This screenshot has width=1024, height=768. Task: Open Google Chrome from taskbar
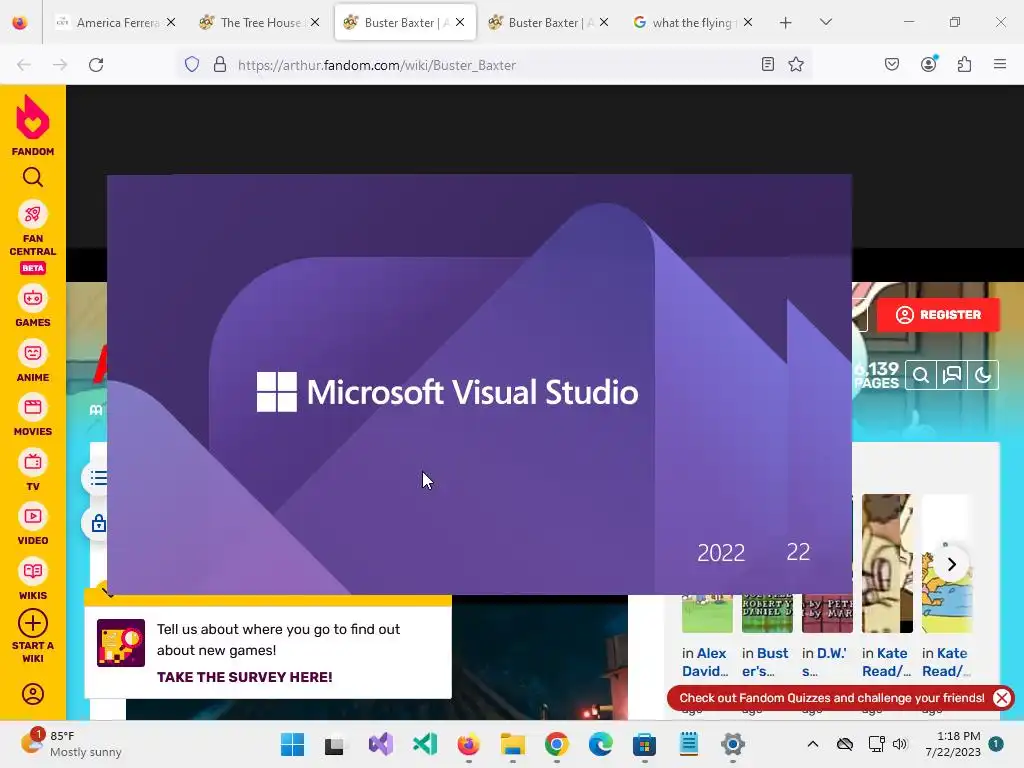click(x=556, y=744)
